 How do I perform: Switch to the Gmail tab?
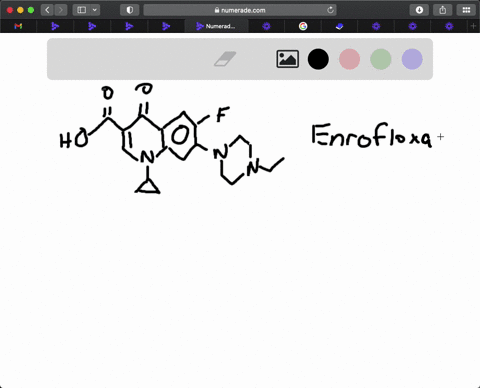click(18, 26)
